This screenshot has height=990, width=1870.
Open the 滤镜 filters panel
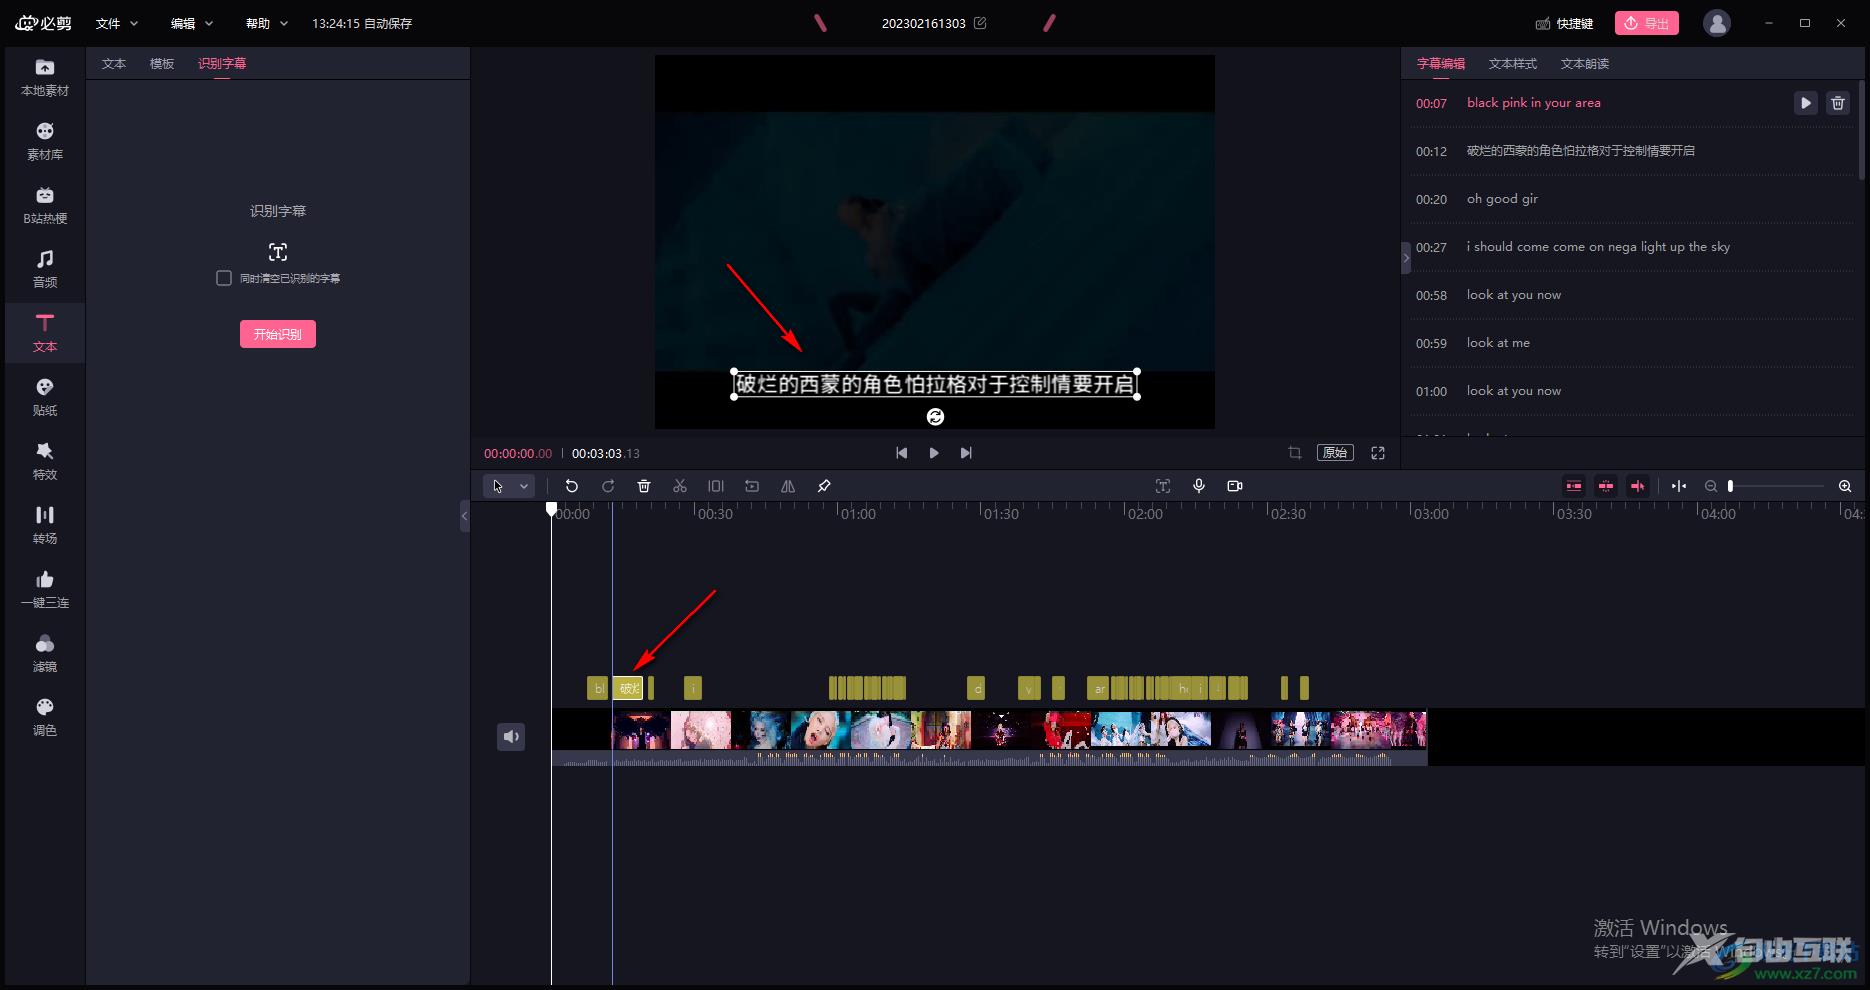pos(45,654)
